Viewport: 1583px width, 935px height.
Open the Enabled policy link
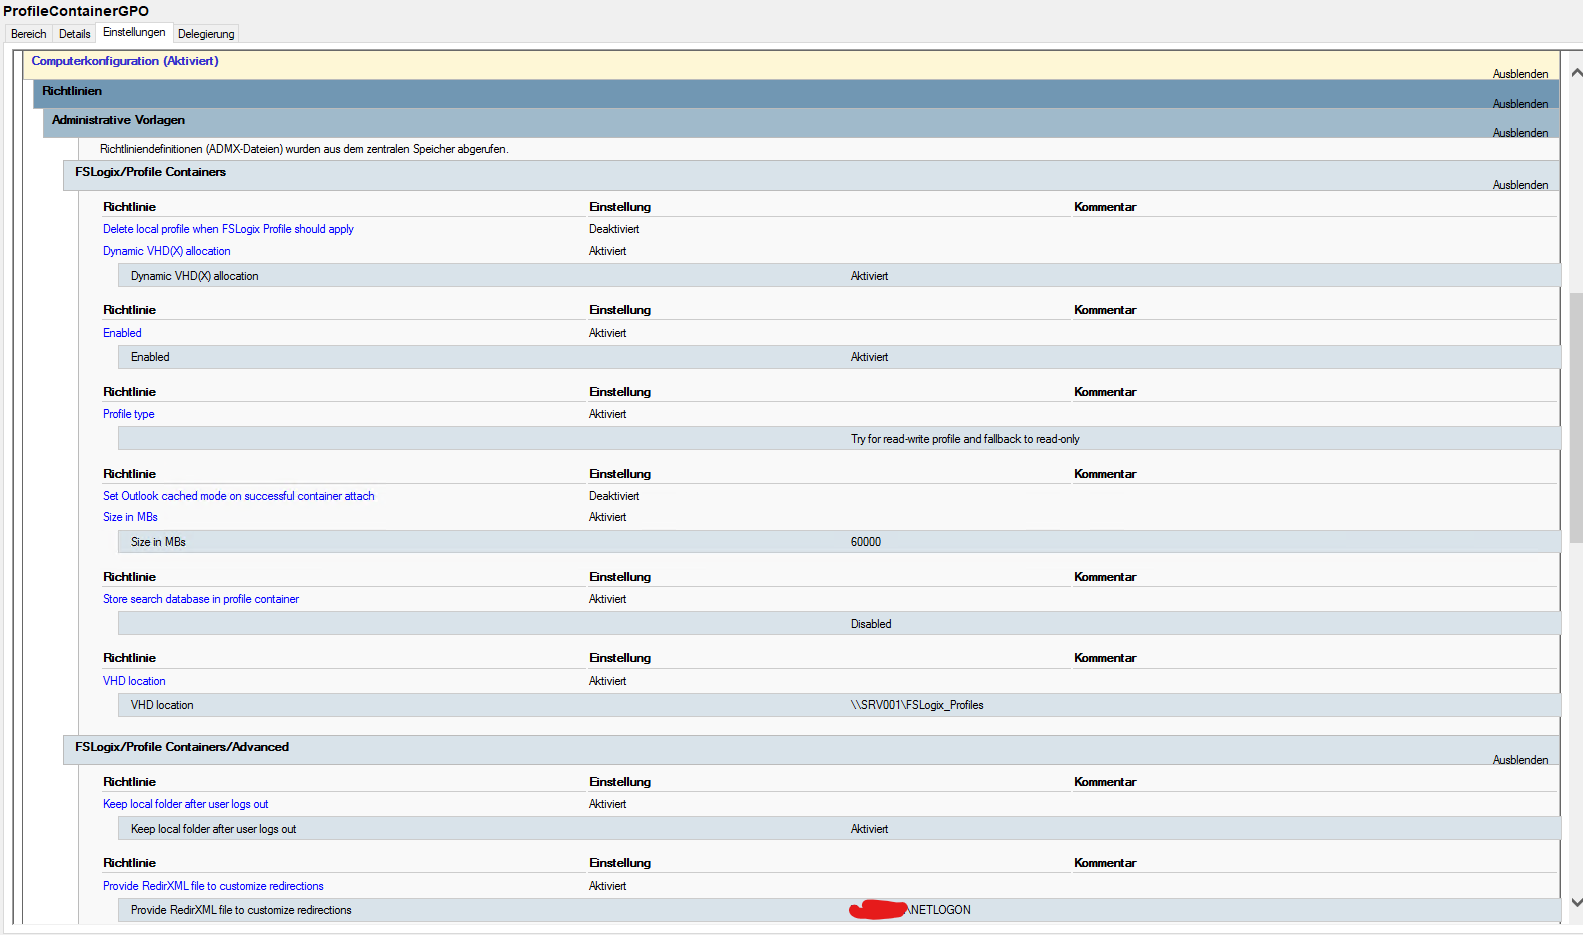click(122, 333)
